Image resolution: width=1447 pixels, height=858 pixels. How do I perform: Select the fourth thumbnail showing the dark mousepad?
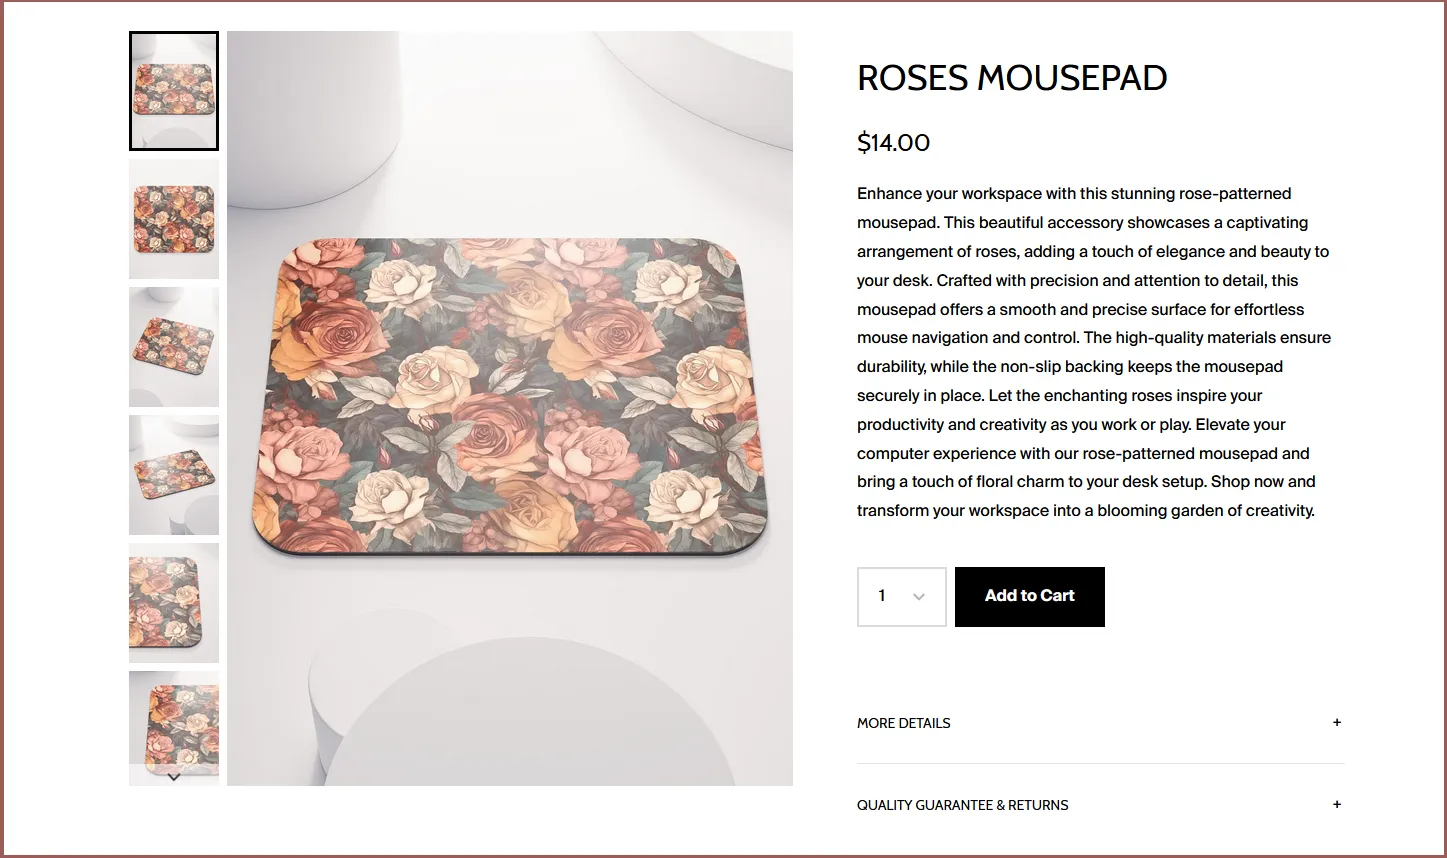[x=173, y=474]
